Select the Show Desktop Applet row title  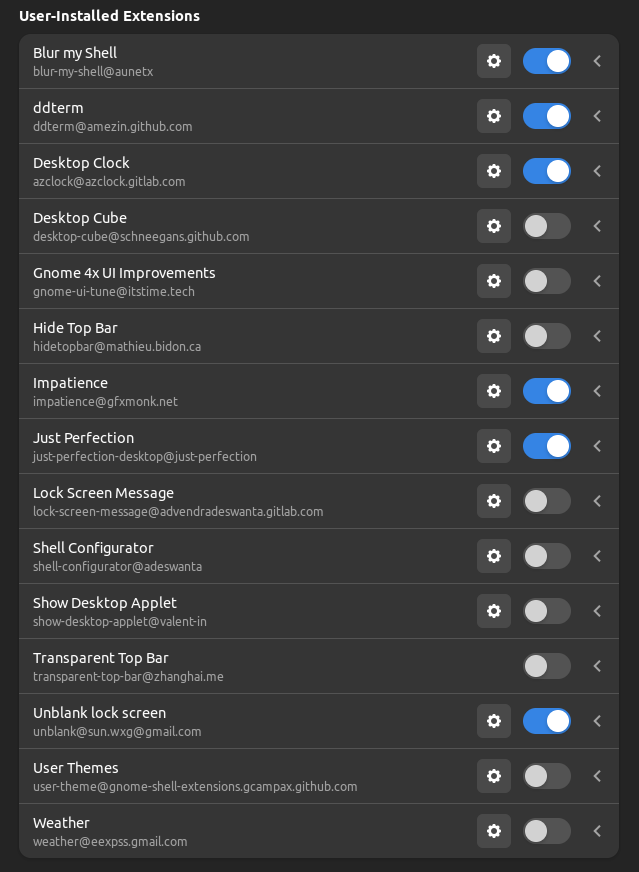(105, 603)
